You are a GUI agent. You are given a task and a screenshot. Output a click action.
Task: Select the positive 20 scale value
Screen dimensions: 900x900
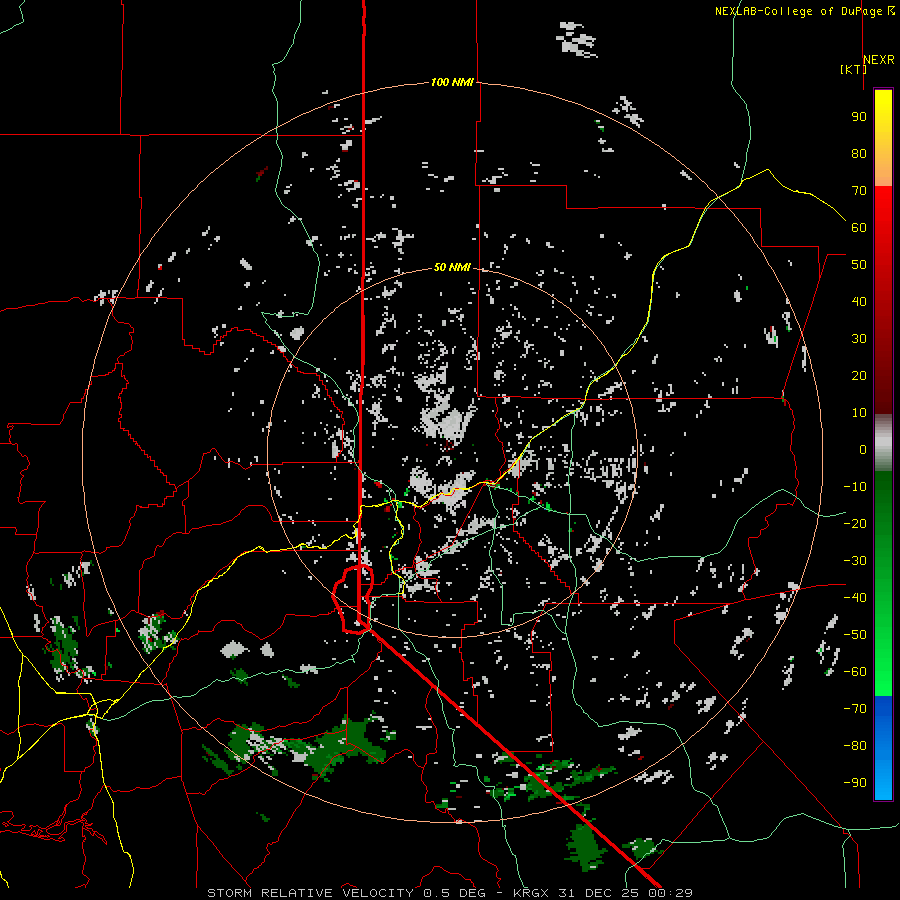coord(859,375)
